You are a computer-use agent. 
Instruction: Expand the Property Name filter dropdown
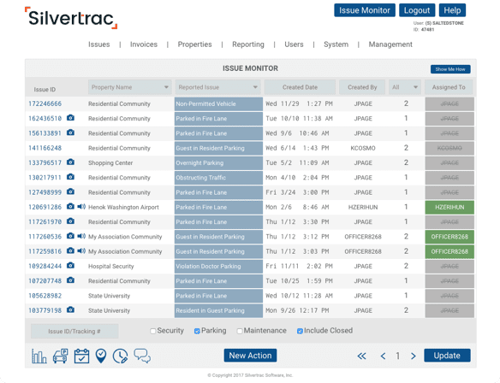coord(130,87)
